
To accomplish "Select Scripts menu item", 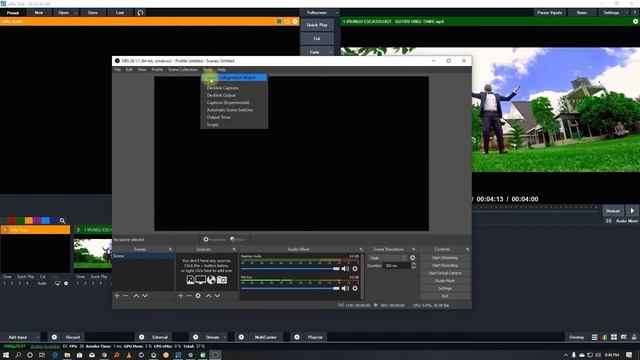I will coord(234,124).
